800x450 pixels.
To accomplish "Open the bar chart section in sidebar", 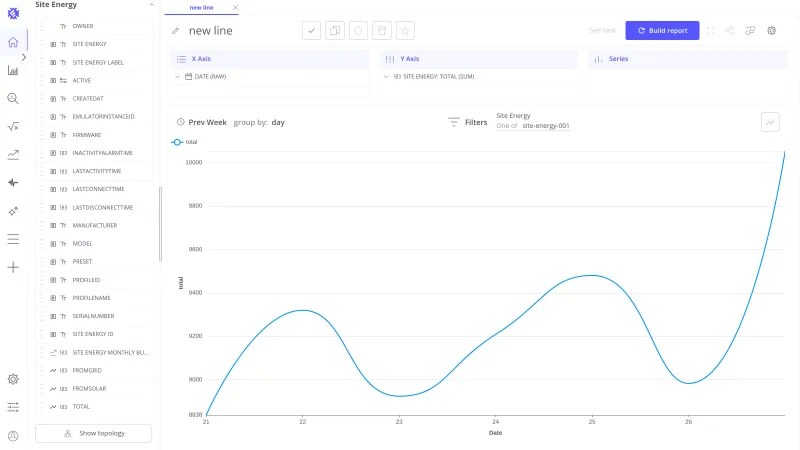I will (x=13, y=70).
